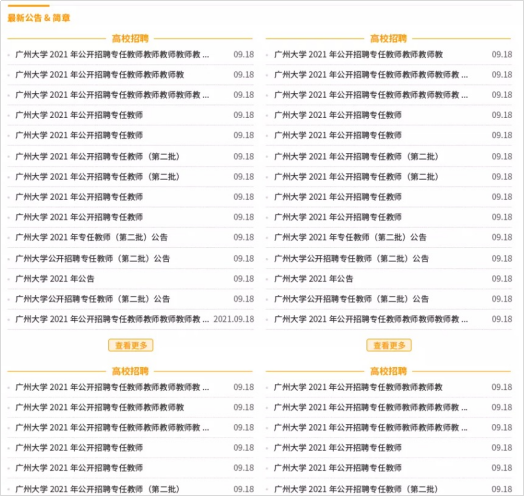Open the announcement dated 2021.09.18

click(x=112, y=319)
